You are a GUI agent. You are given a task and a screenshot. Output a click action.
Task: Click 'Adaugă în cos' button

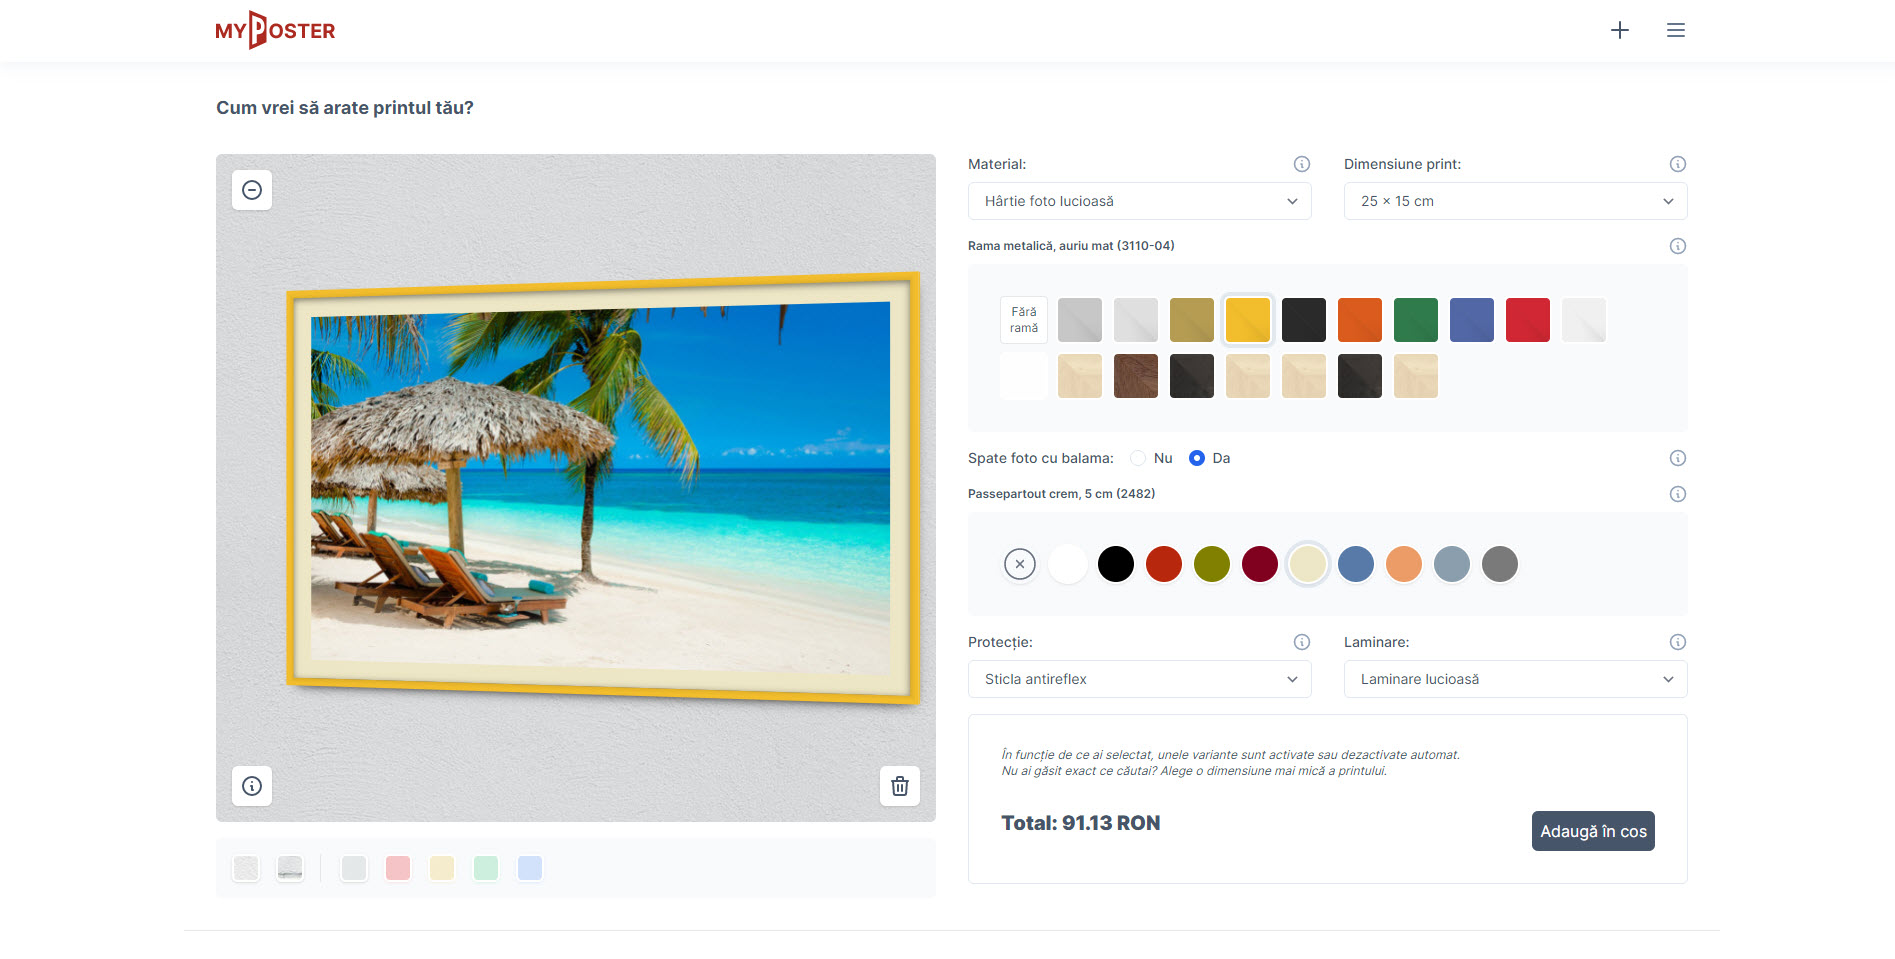click(1593, 831)
